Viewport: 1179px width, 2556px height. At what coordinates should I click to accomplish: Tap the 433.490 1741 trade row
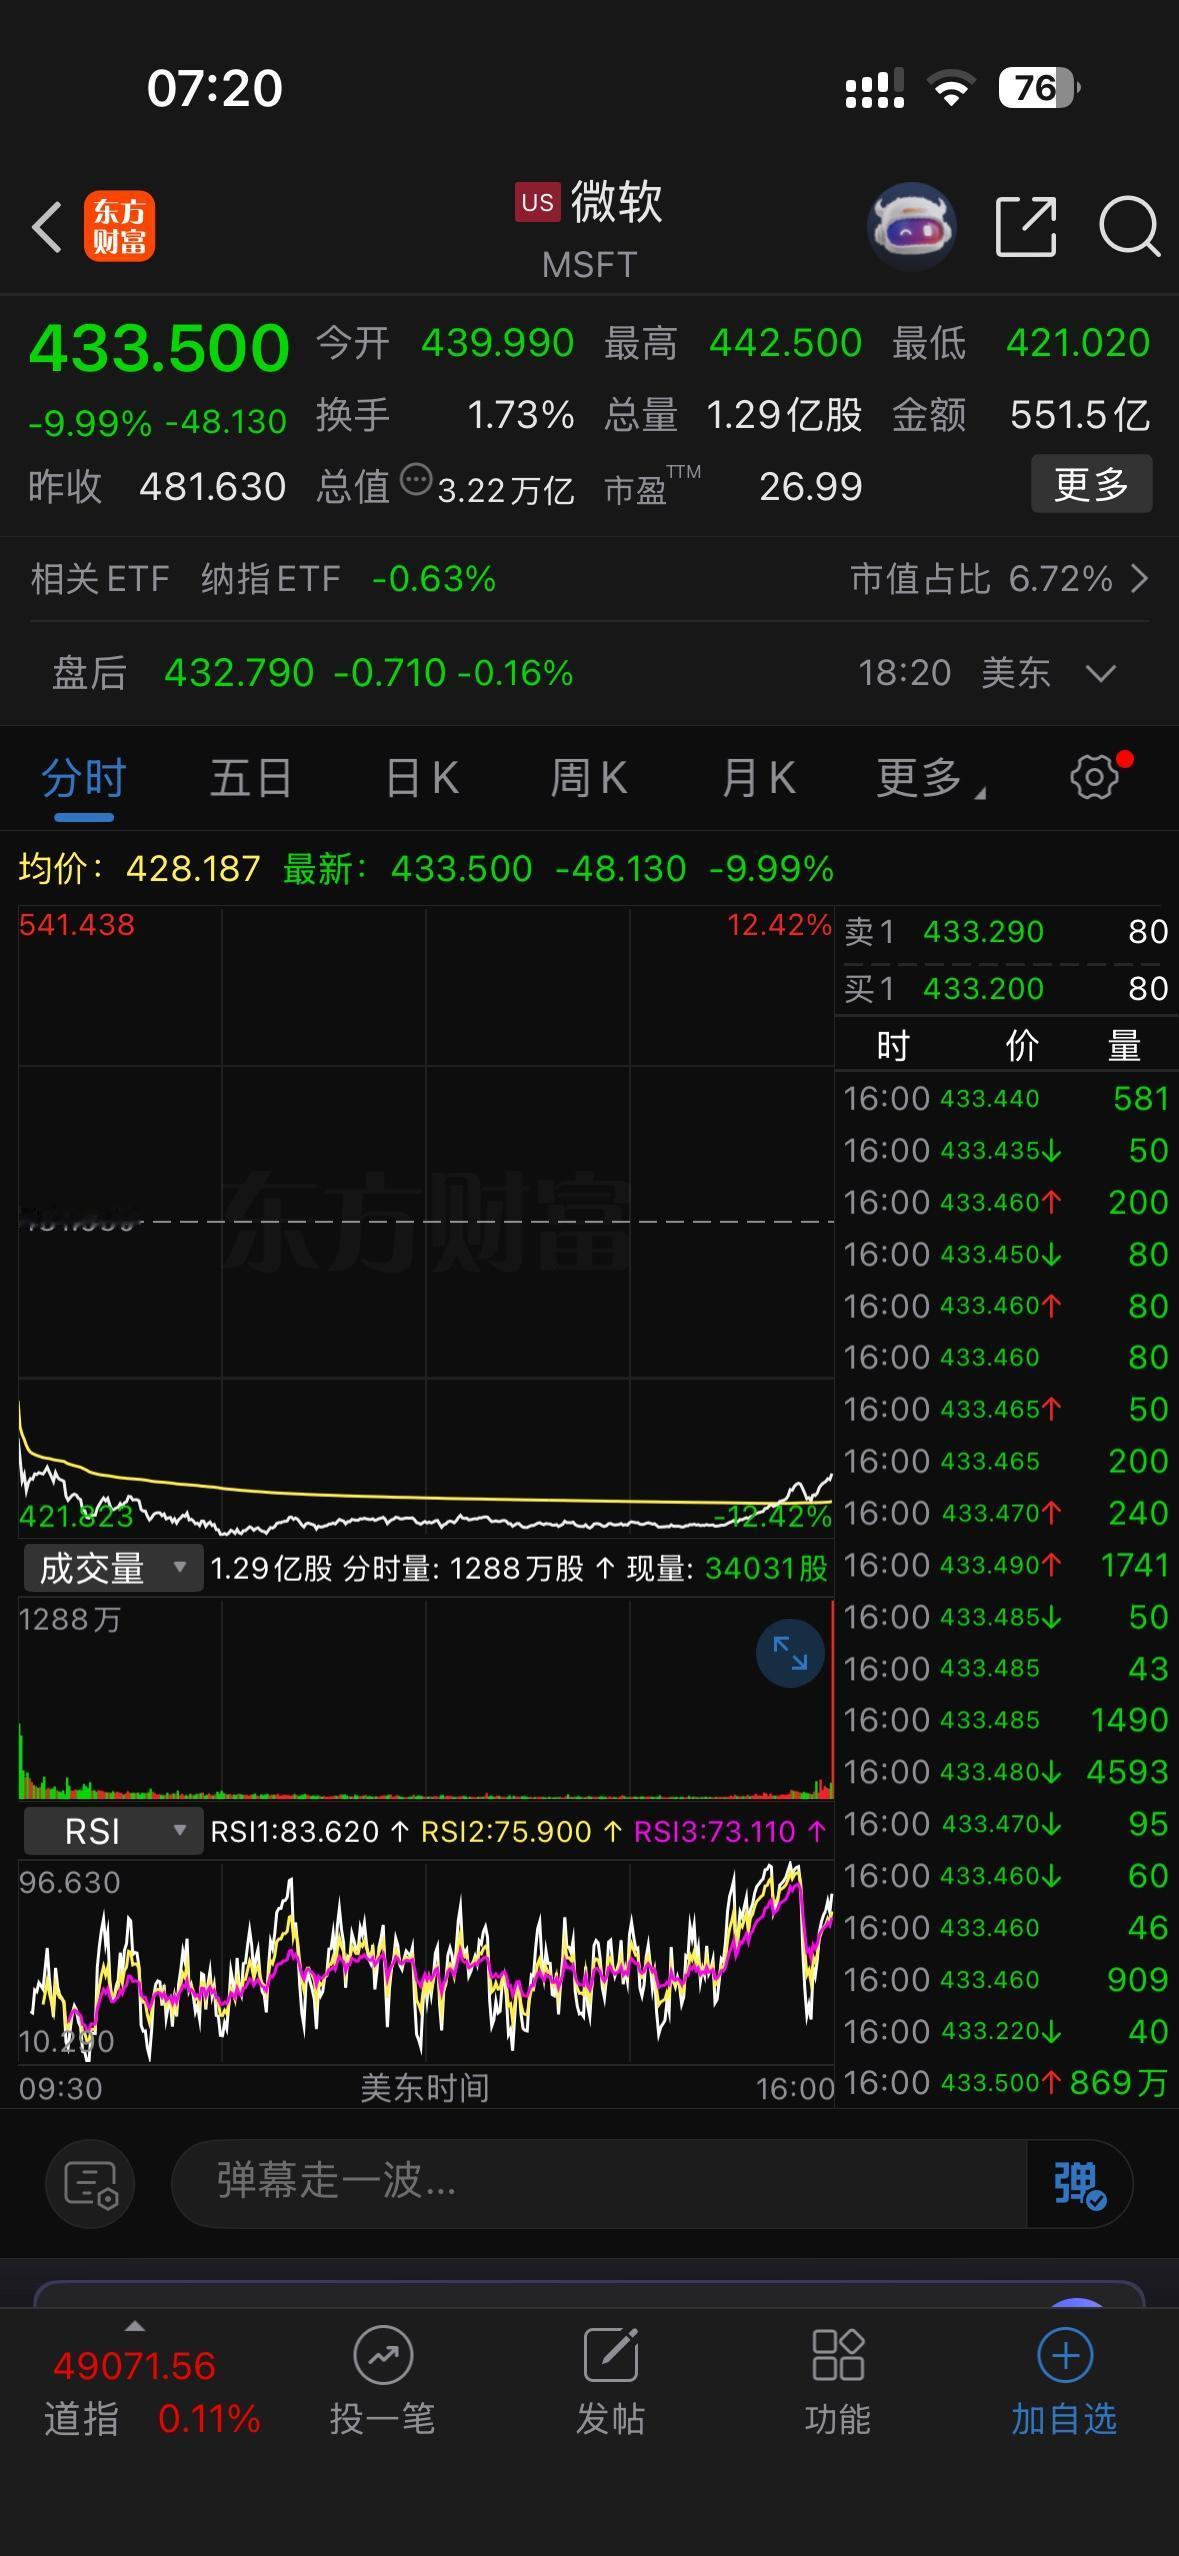click(1006, 1565)
